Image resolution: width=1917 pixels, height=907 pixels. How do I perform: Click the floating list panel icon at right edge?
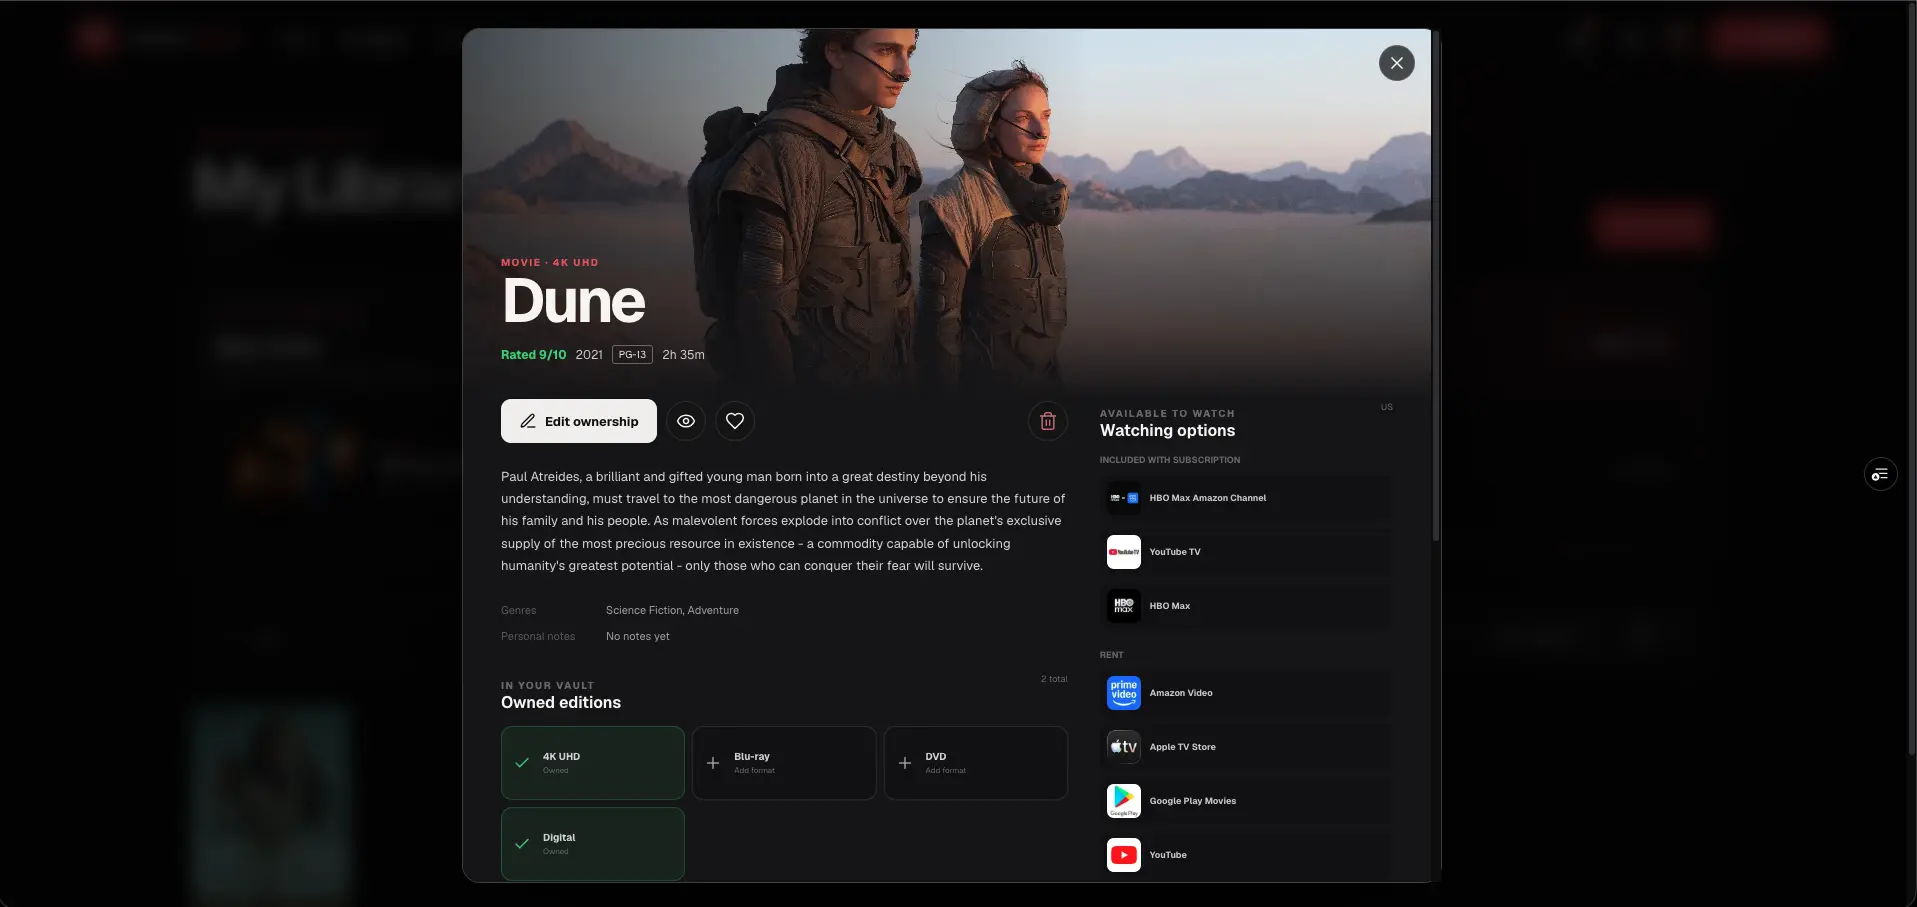coord(1880,474)
